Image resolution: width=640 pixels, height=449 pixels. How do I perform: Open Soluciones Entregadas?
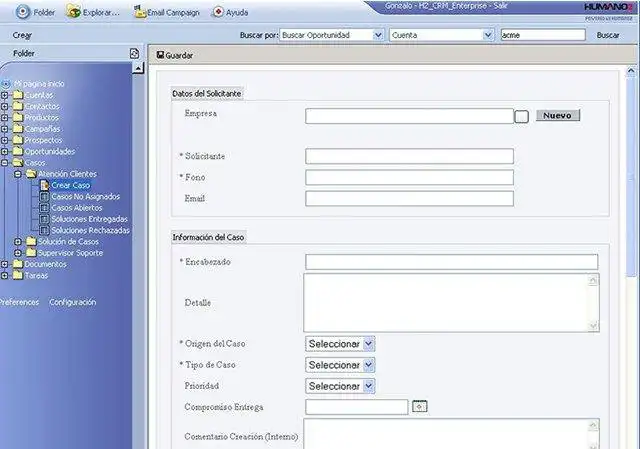89,219
